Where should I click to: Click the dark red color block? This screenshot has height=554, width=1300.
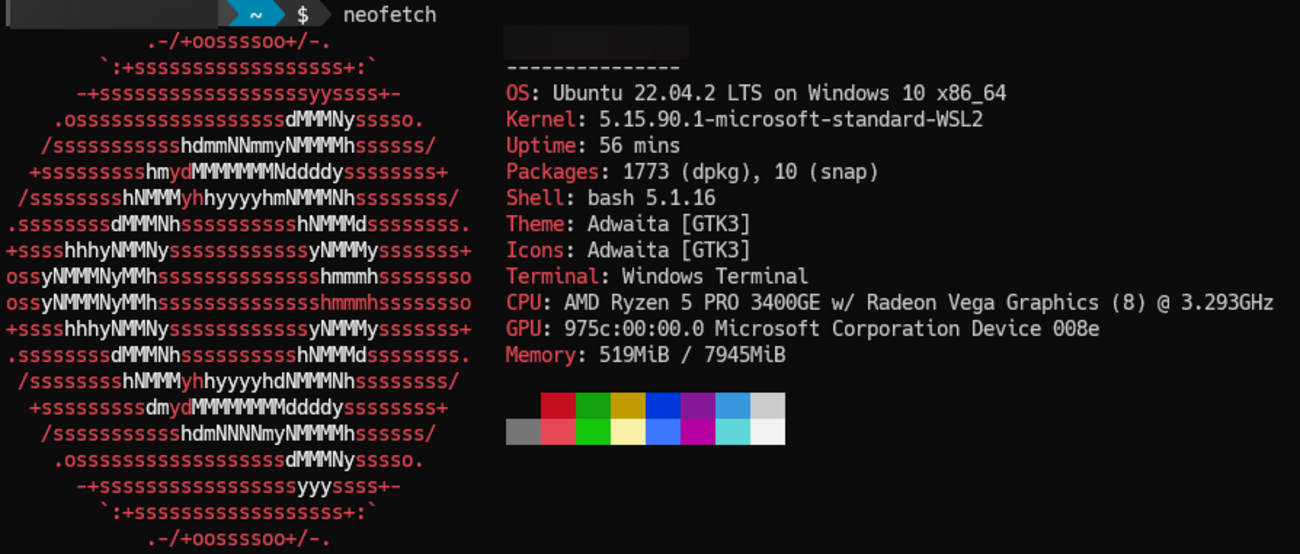tap(558, 405)
